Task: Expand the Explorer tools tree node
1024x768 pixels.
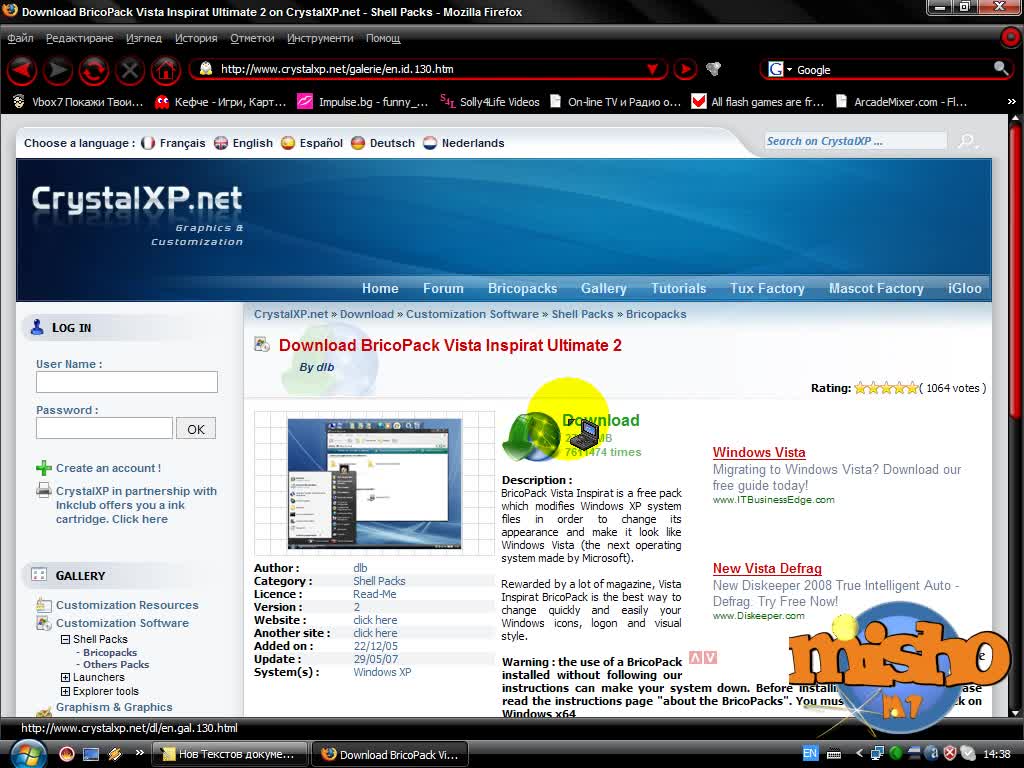Action: (x=65, y=692)
